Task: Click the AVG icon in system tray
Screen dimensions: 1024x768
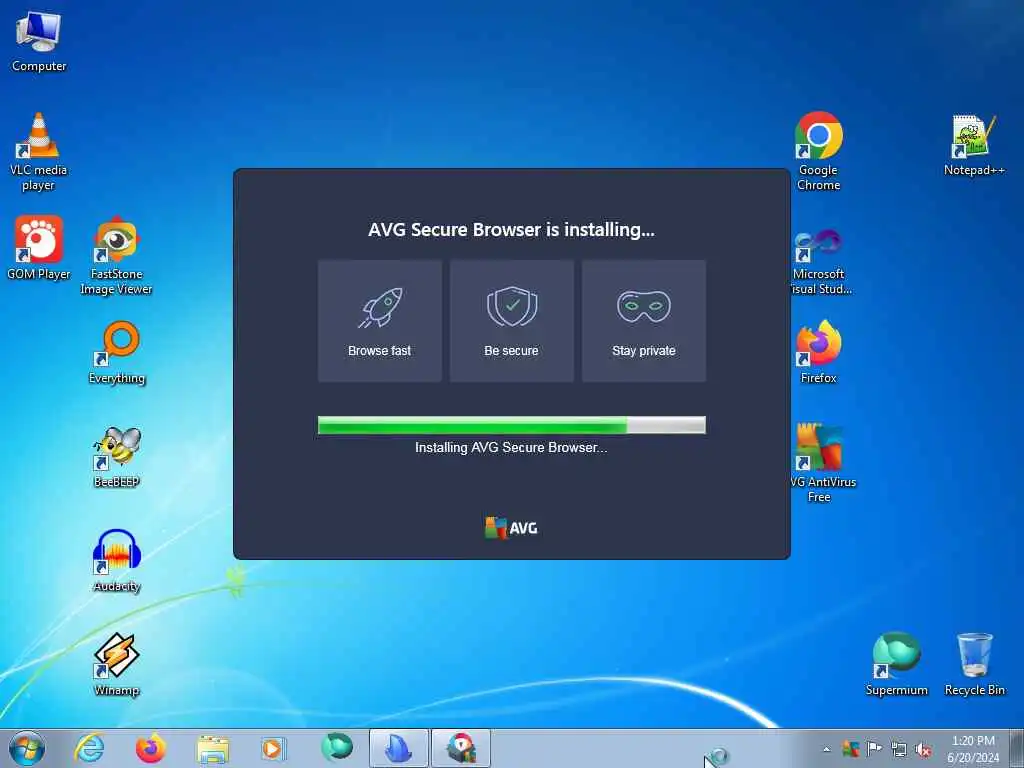Action: click(850, 749)
